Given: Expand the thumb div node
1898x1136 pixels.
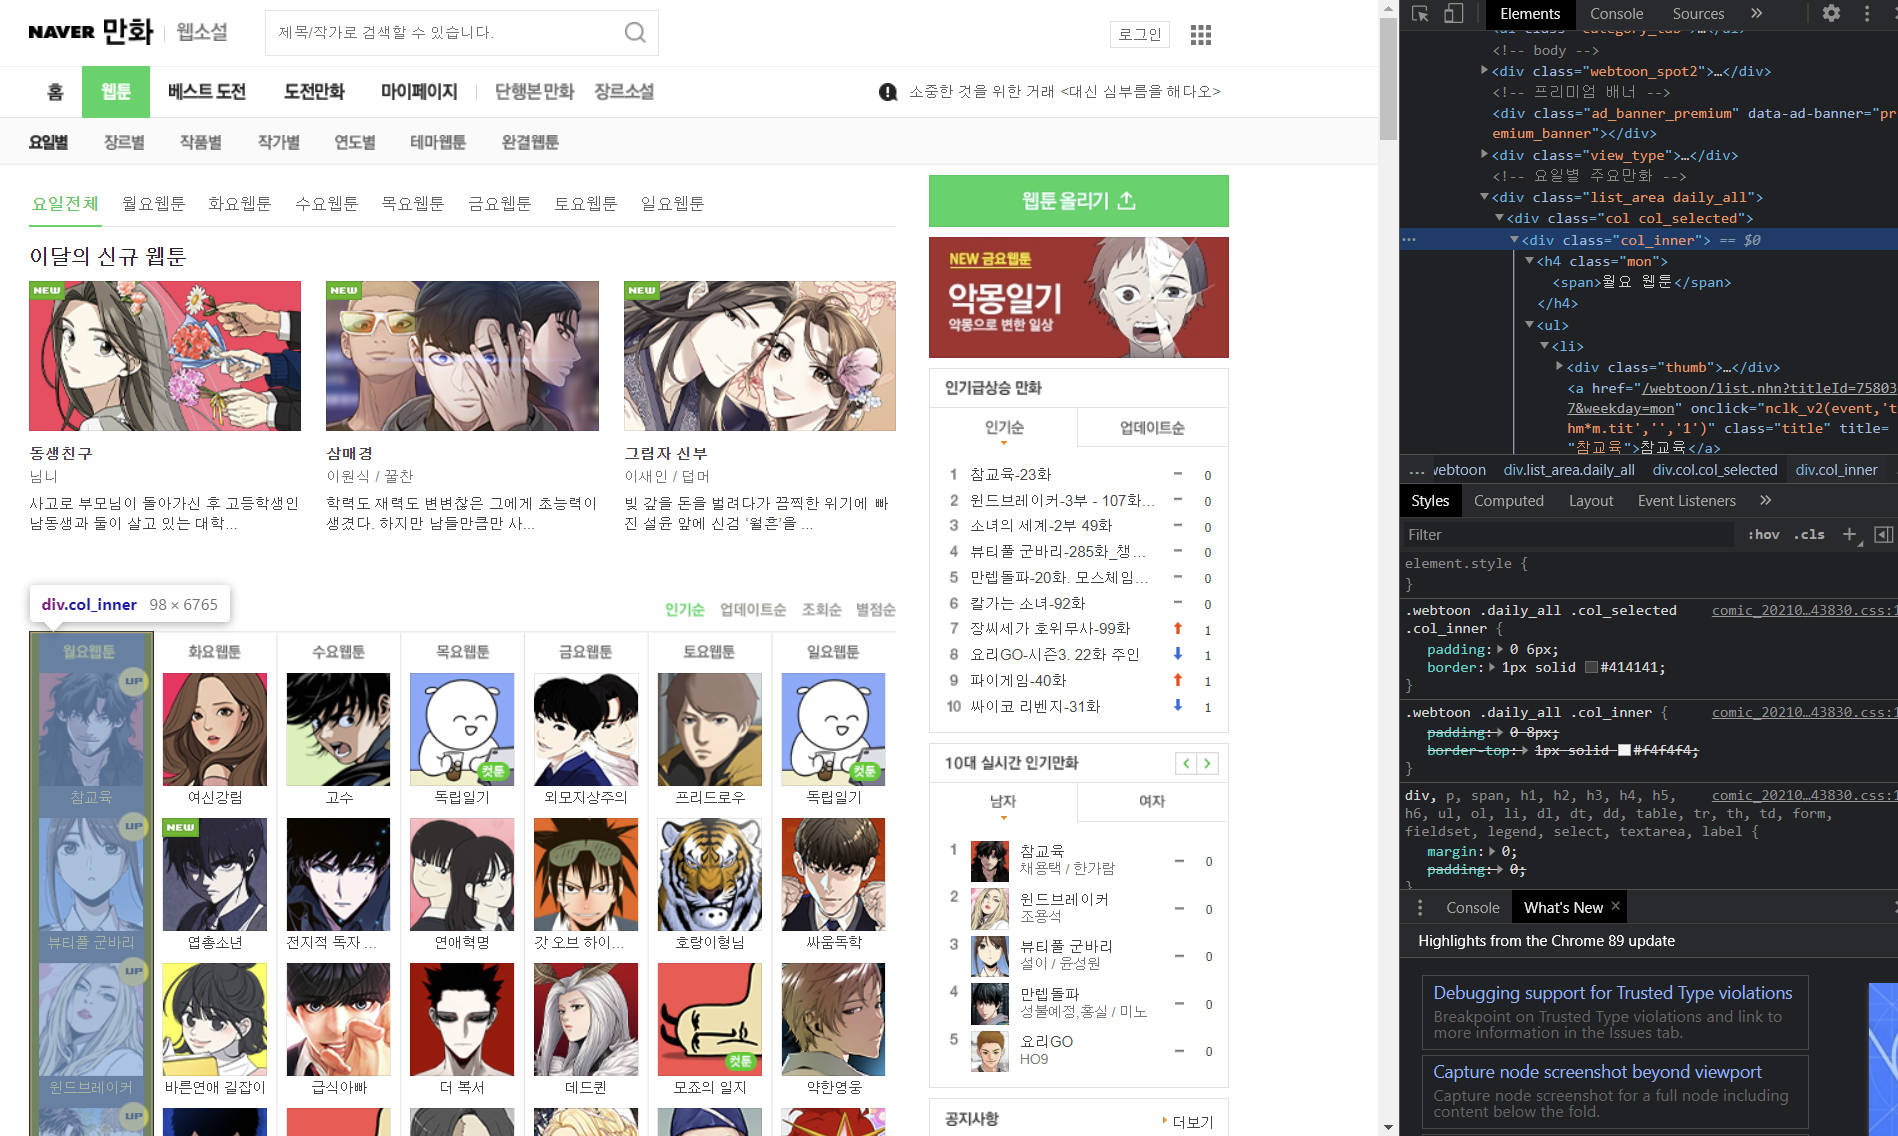Looking at the screenshot, I should click(1559, 367).
